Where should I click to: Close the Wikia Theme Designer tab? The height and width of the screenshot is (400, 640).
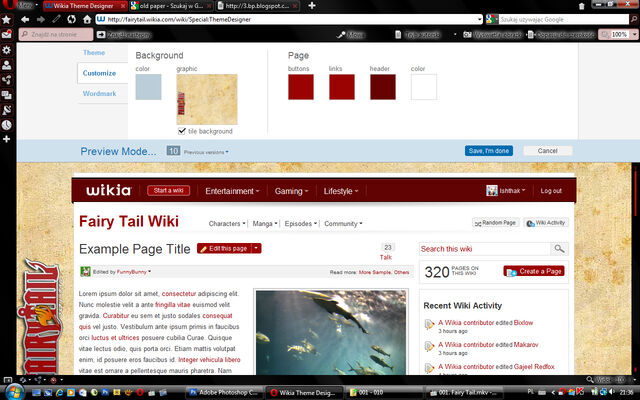(x=123, y=6)
